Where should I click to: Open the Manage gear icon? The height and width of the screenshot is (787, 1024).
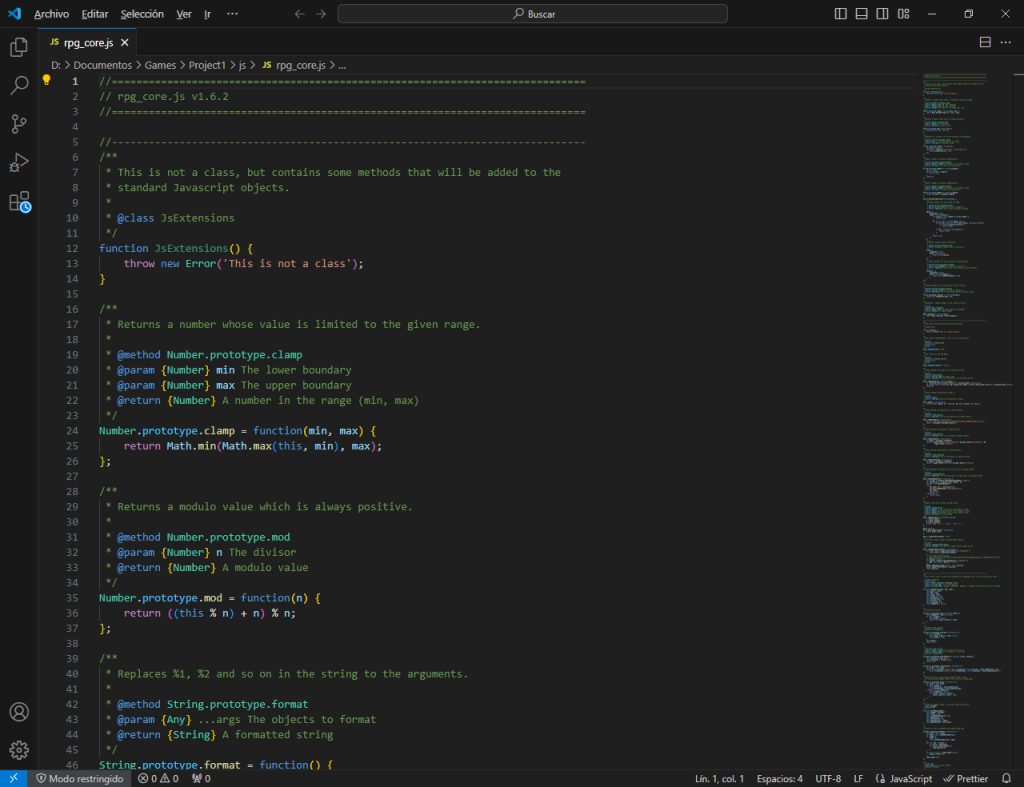click(x=19, y=750)
